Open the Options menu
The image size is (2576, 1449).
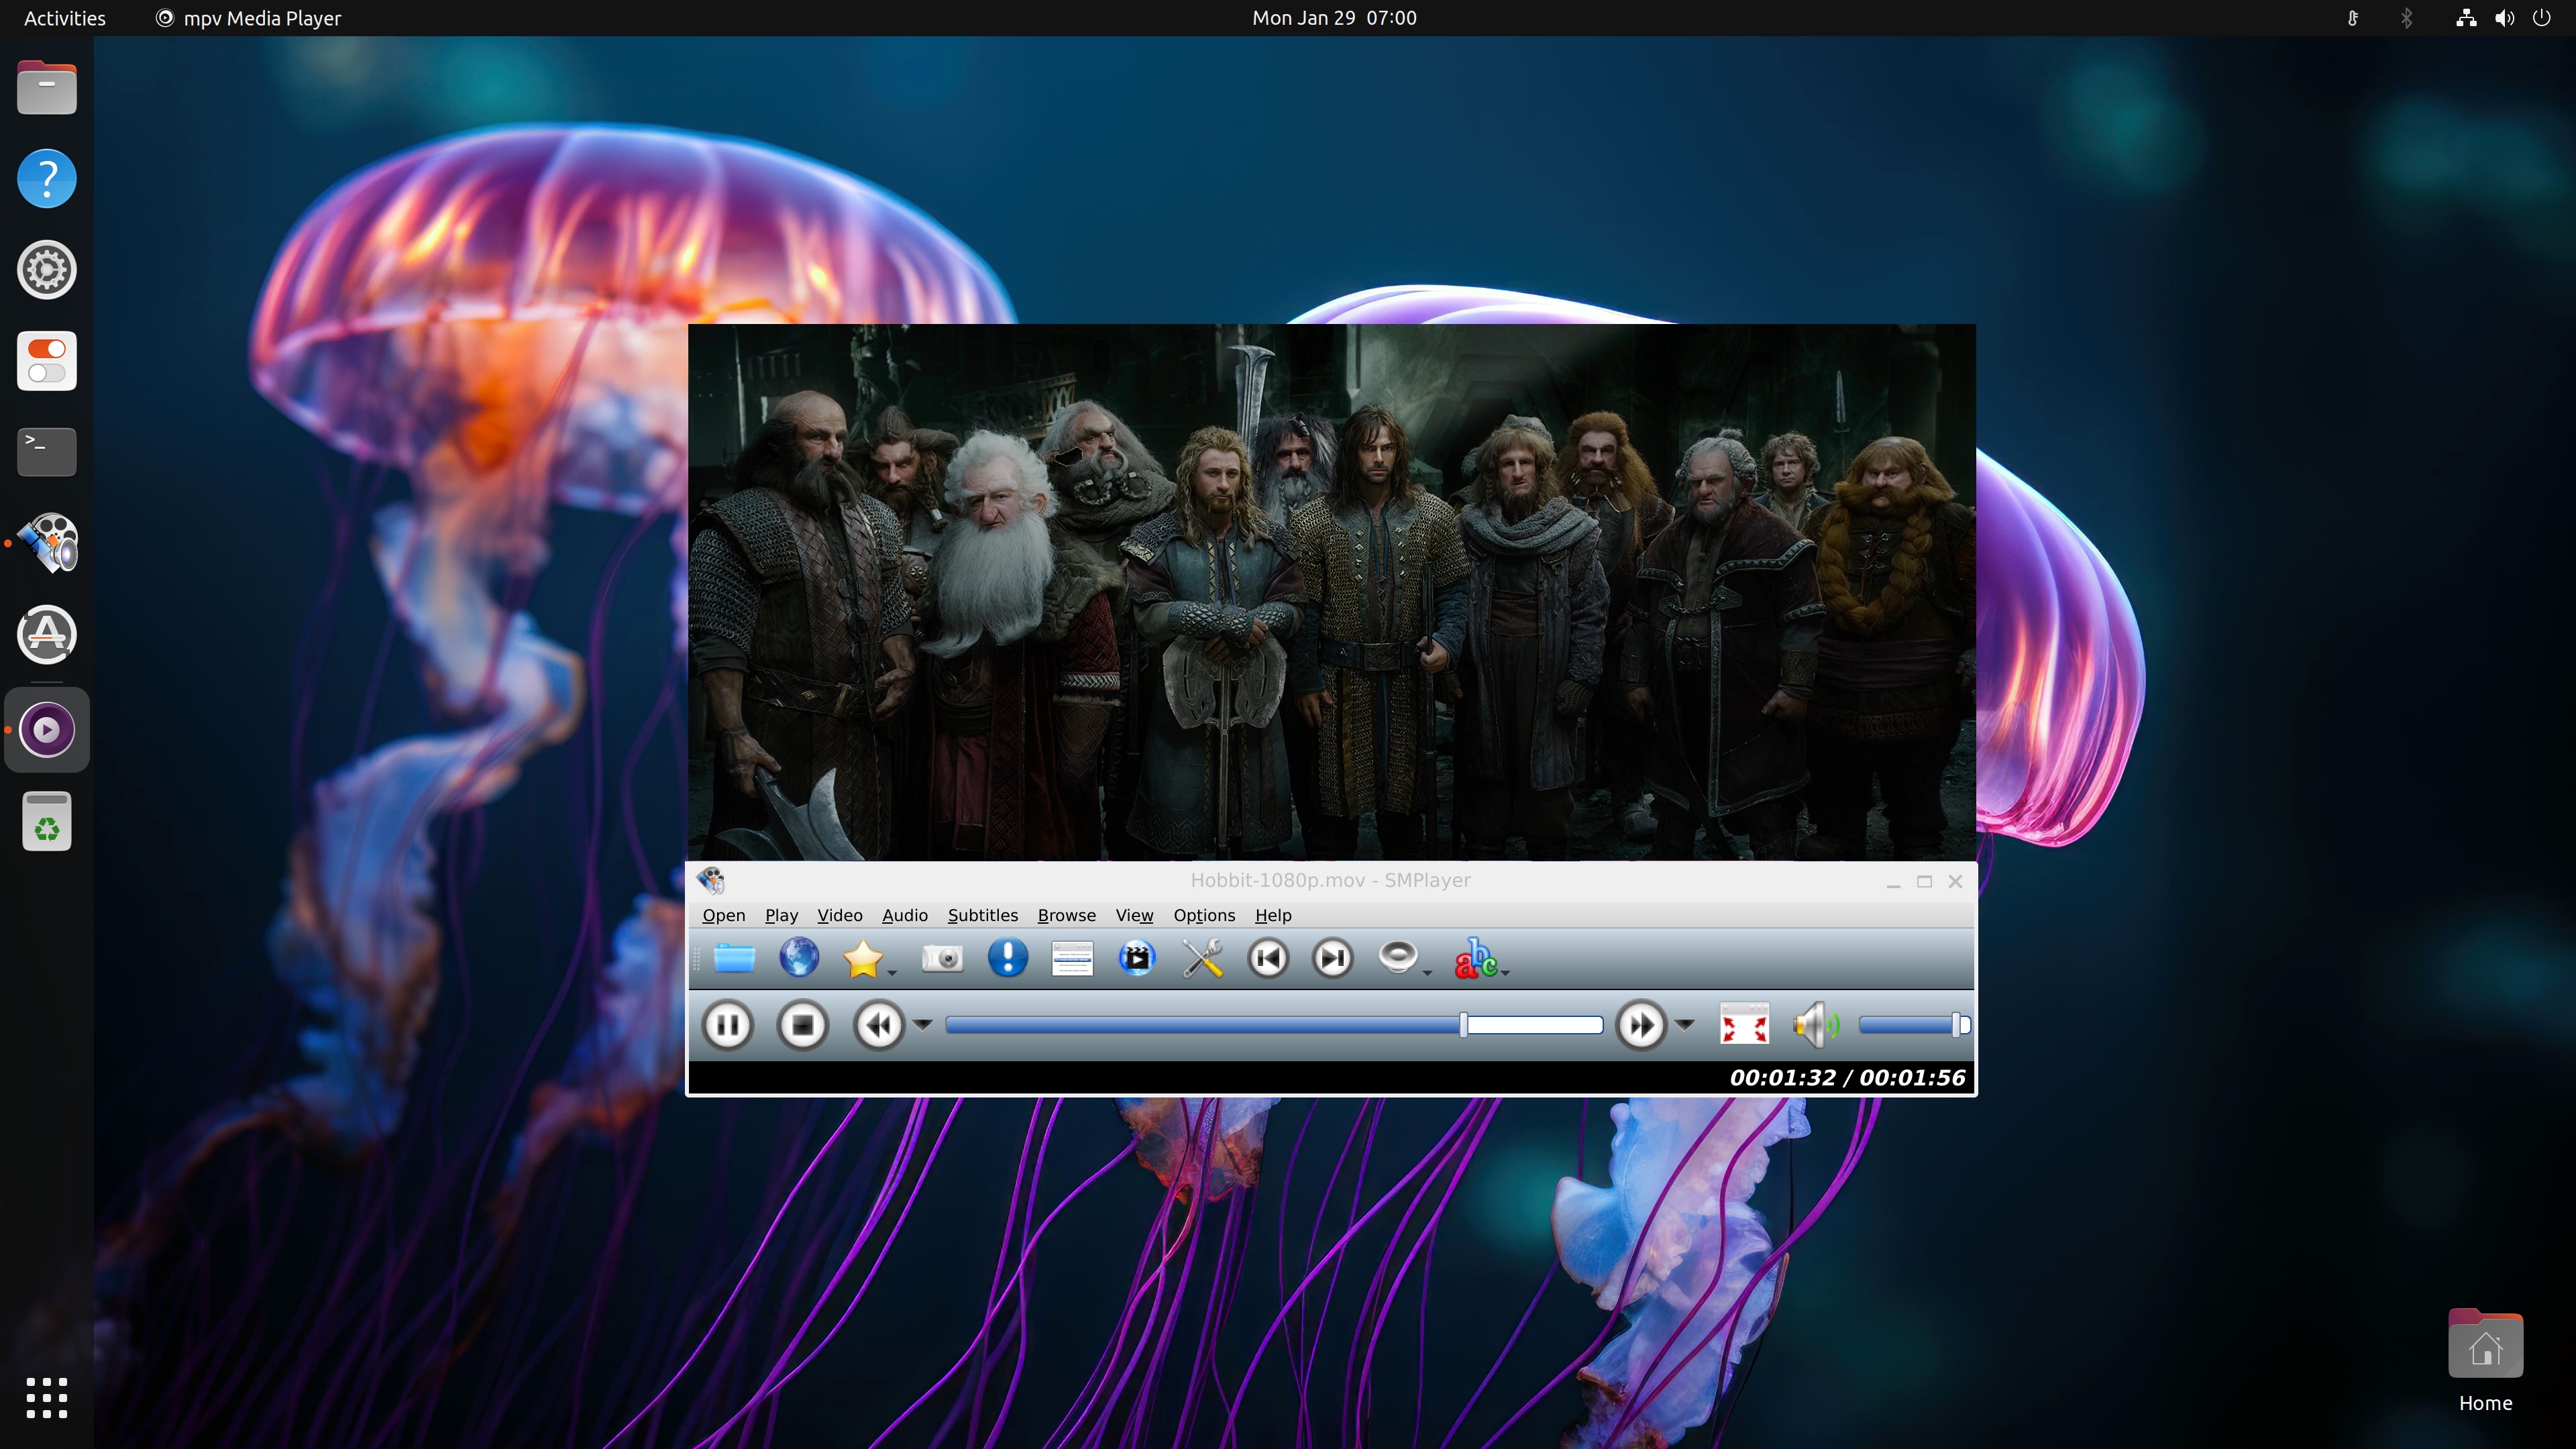coord(1204,915)
